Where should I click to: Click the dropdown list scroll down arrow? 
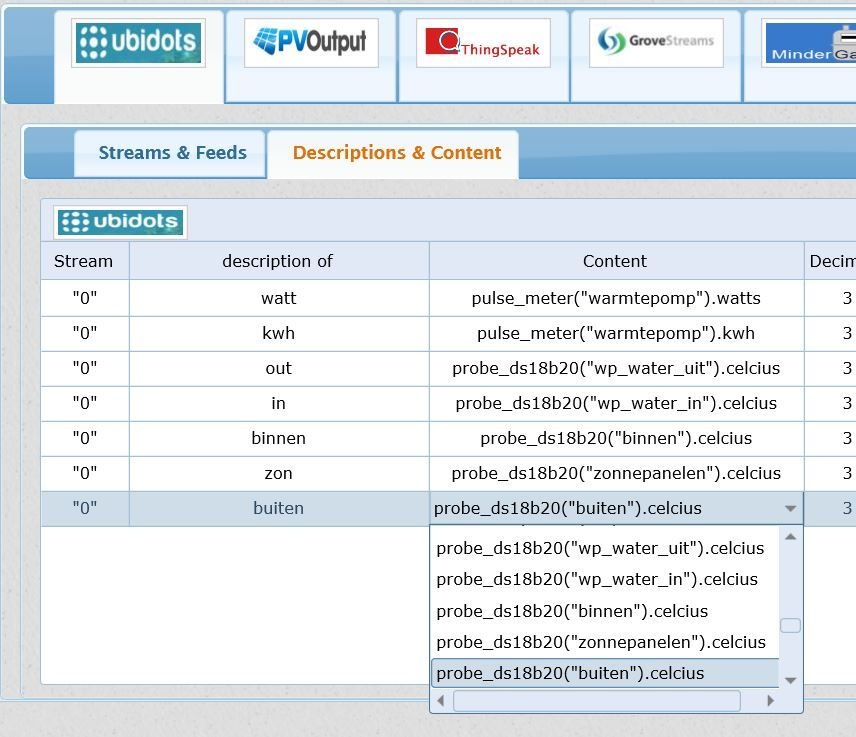tap(790, 680)
